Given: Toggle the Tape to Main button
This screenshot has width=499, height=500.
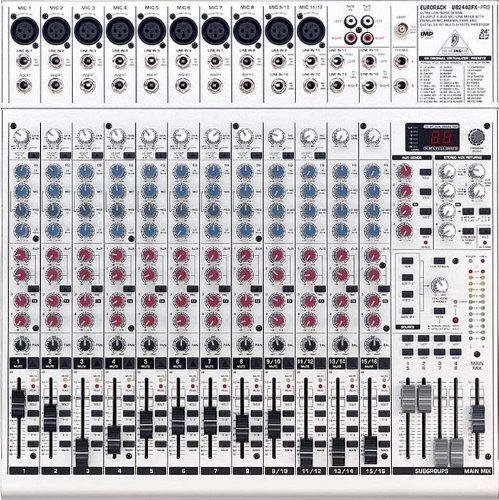Looking at the screenshot, I should (439, 261).
